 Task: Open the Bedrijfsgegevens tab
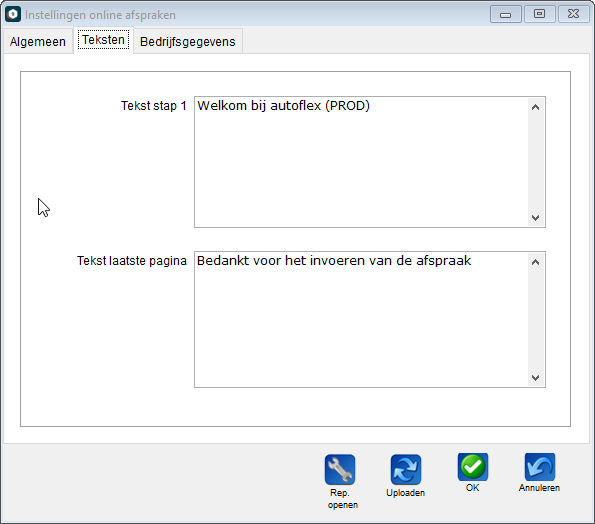(188, 41)
